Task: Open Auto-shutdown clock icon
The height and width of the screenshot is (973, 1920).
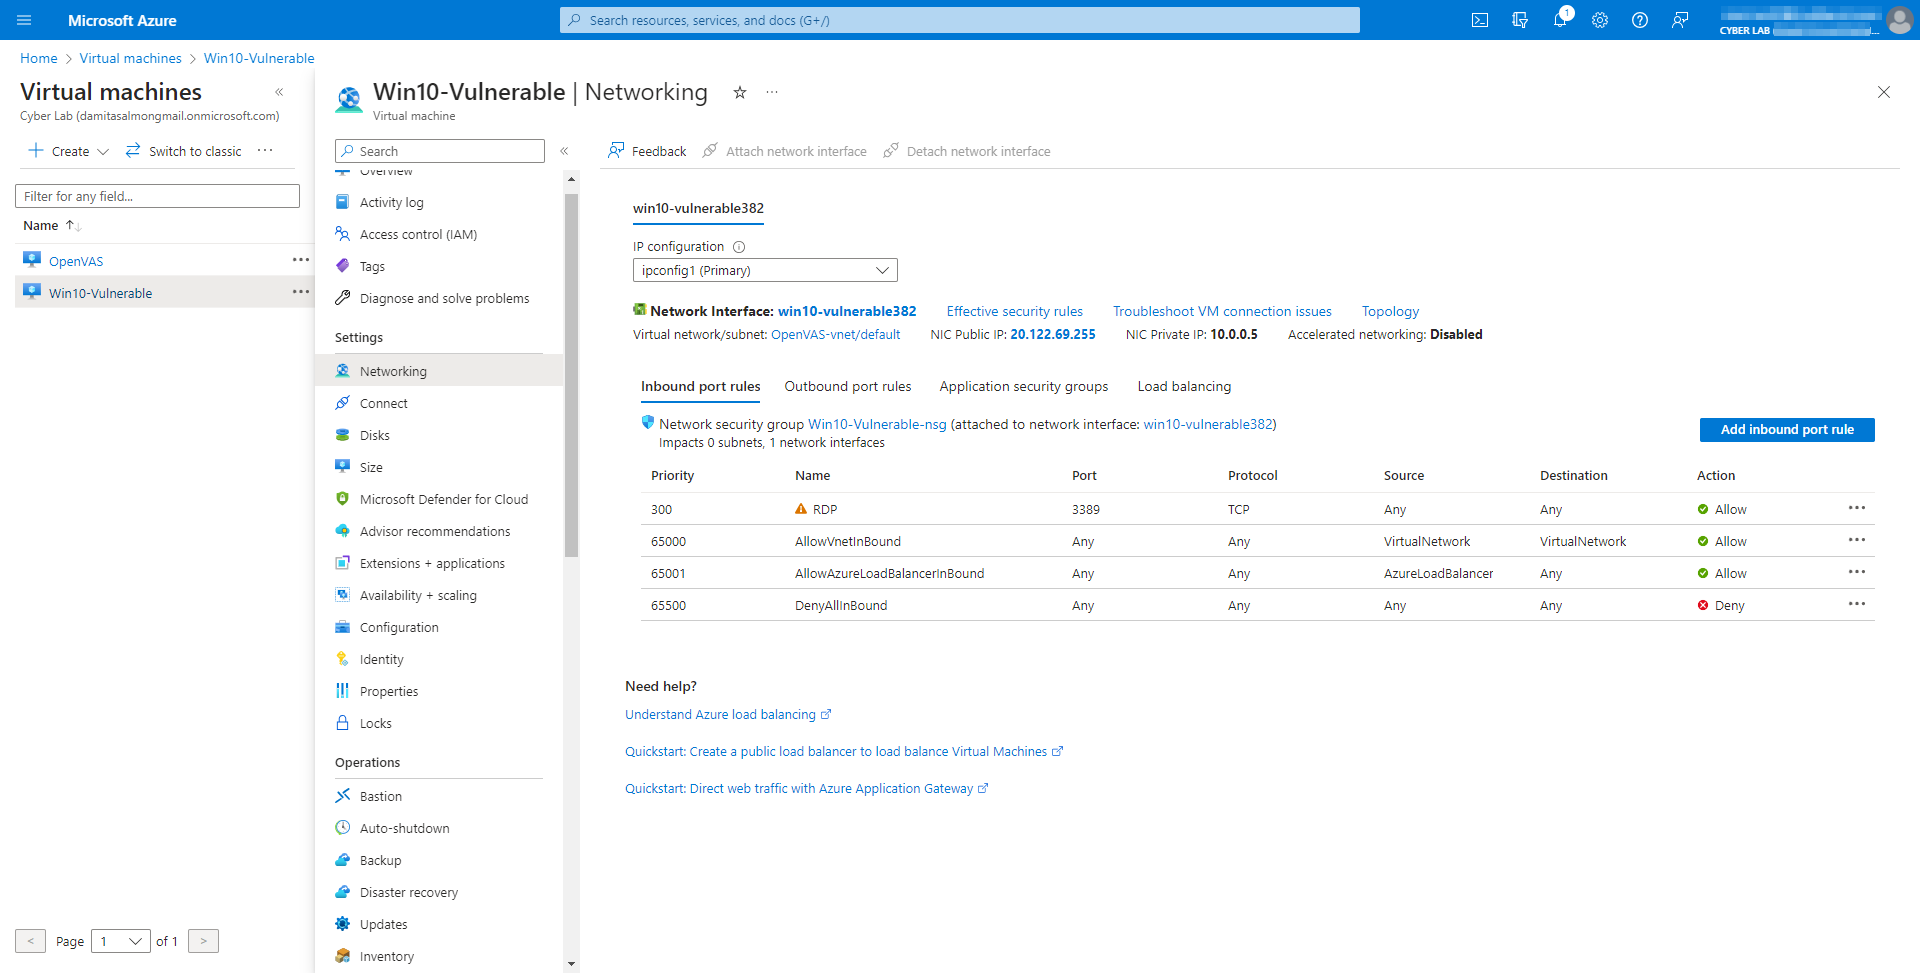Action: tap(342, 827)
